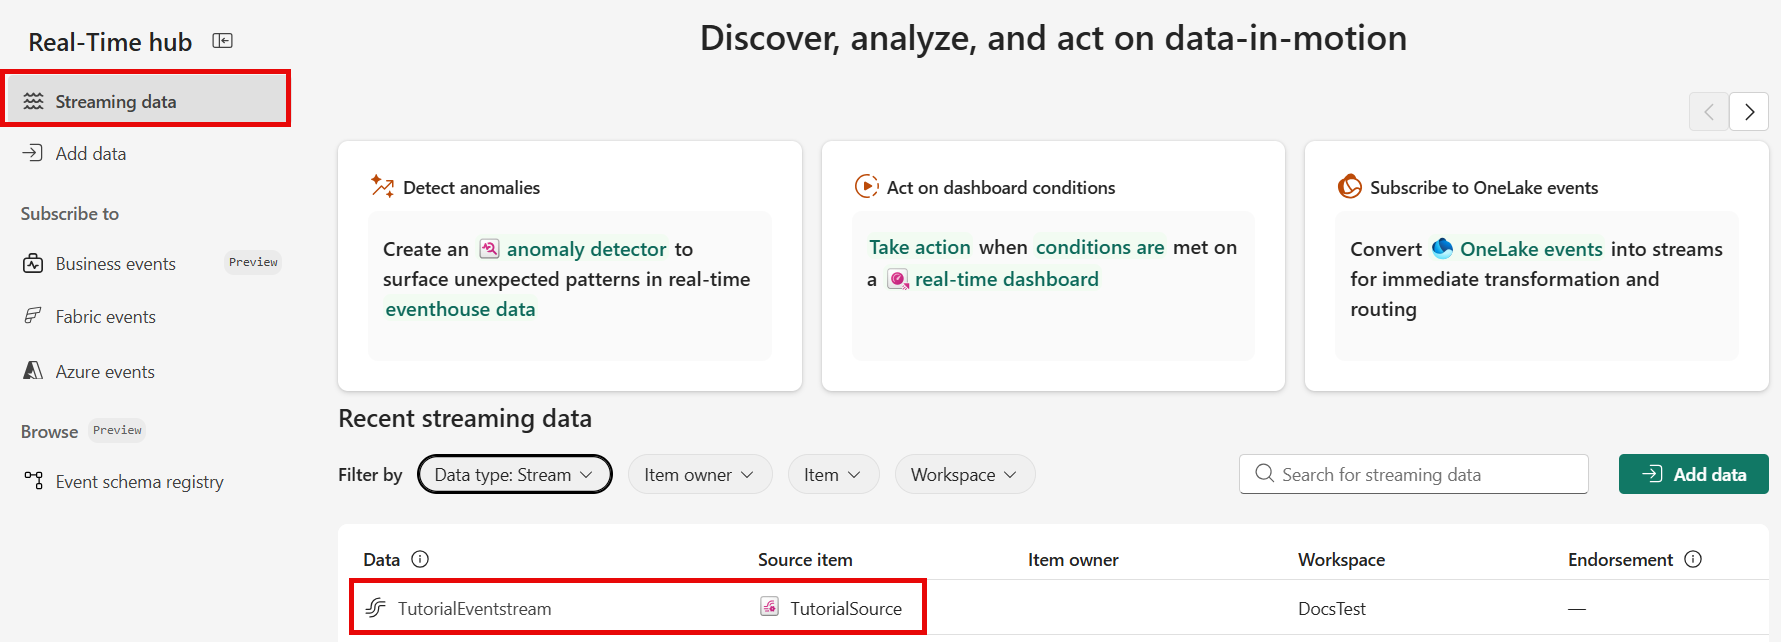Click the Detect anomalies card title

471,187
